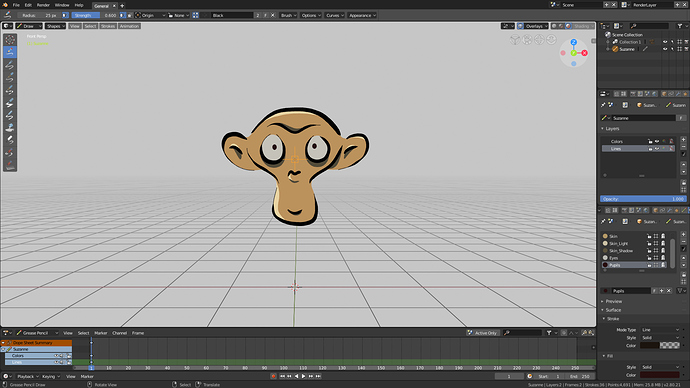690x388 pixels.
Task: Select the Eraser tool in the left toolbar
Action: click(x=10, y=140)
